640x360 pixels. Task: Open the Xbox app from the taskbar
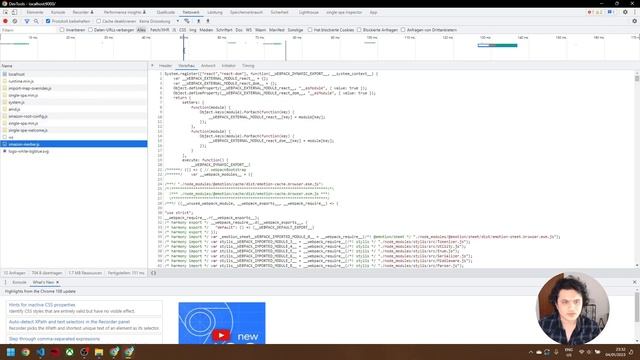[x=70, y=352]
